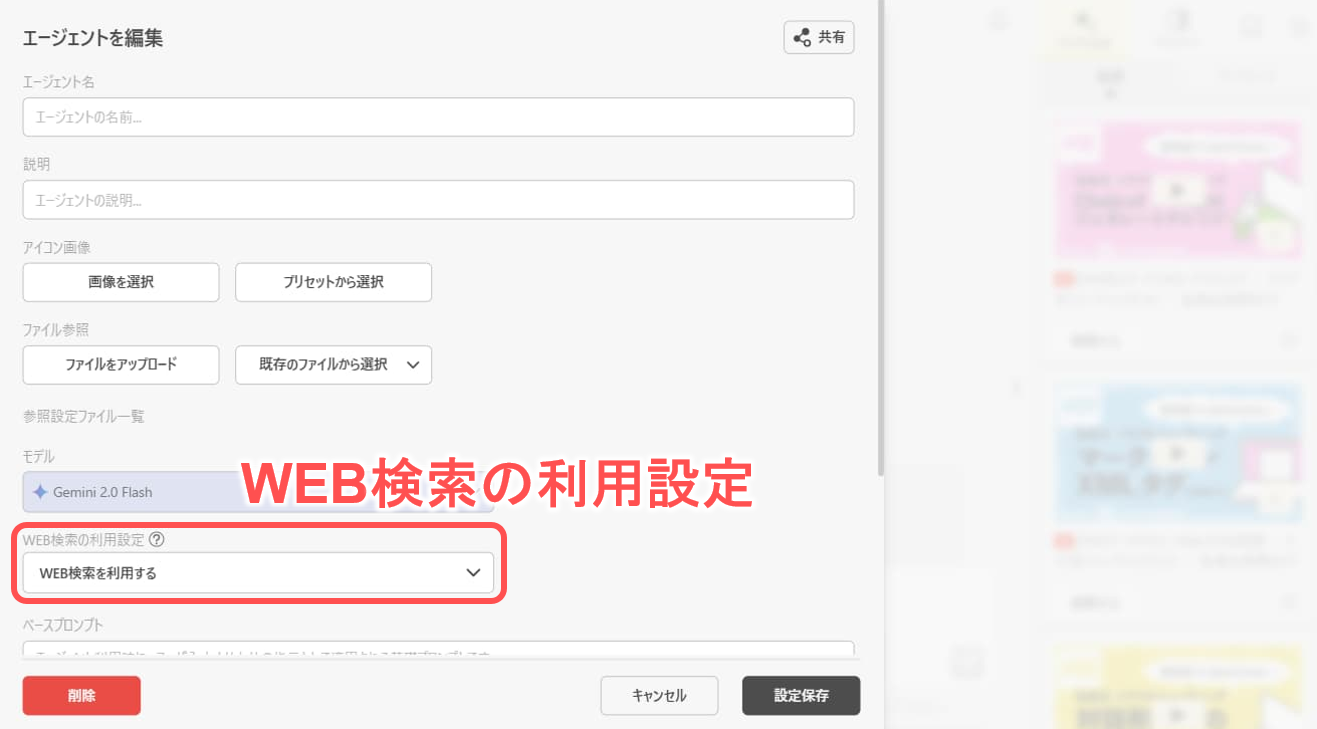Click the ファイルをアップロード button
Screen dimensions: 1317x729
[121, 365]
